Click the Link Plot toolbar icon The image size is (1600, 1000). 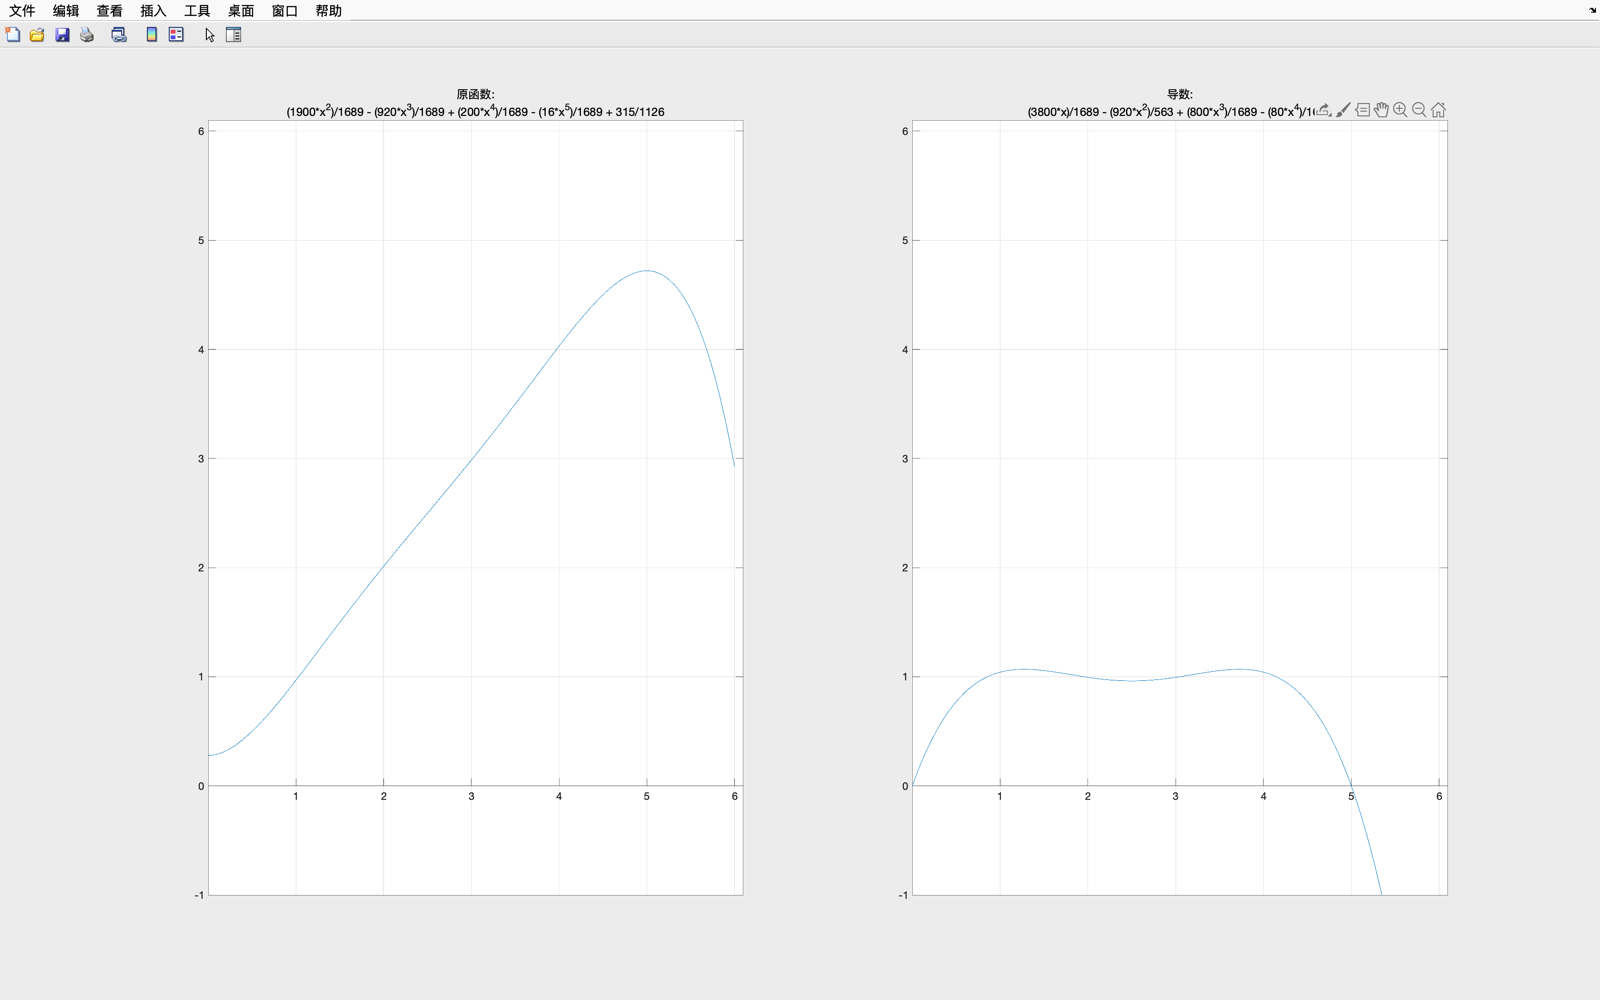tap(119, 35)
